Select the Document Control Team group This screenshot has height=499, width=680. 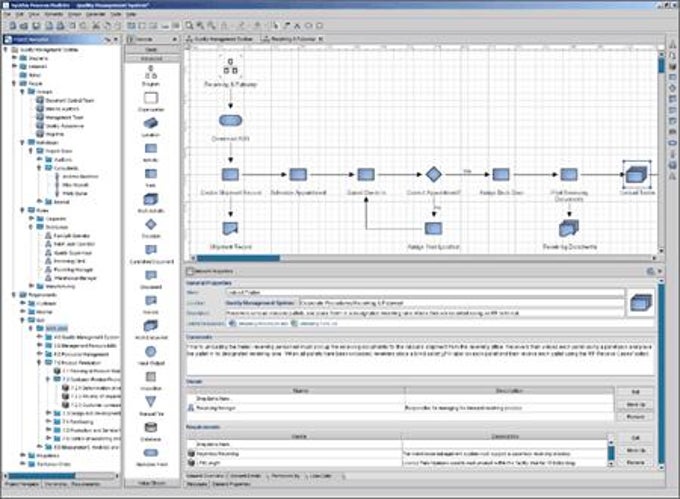click(65, 100)
